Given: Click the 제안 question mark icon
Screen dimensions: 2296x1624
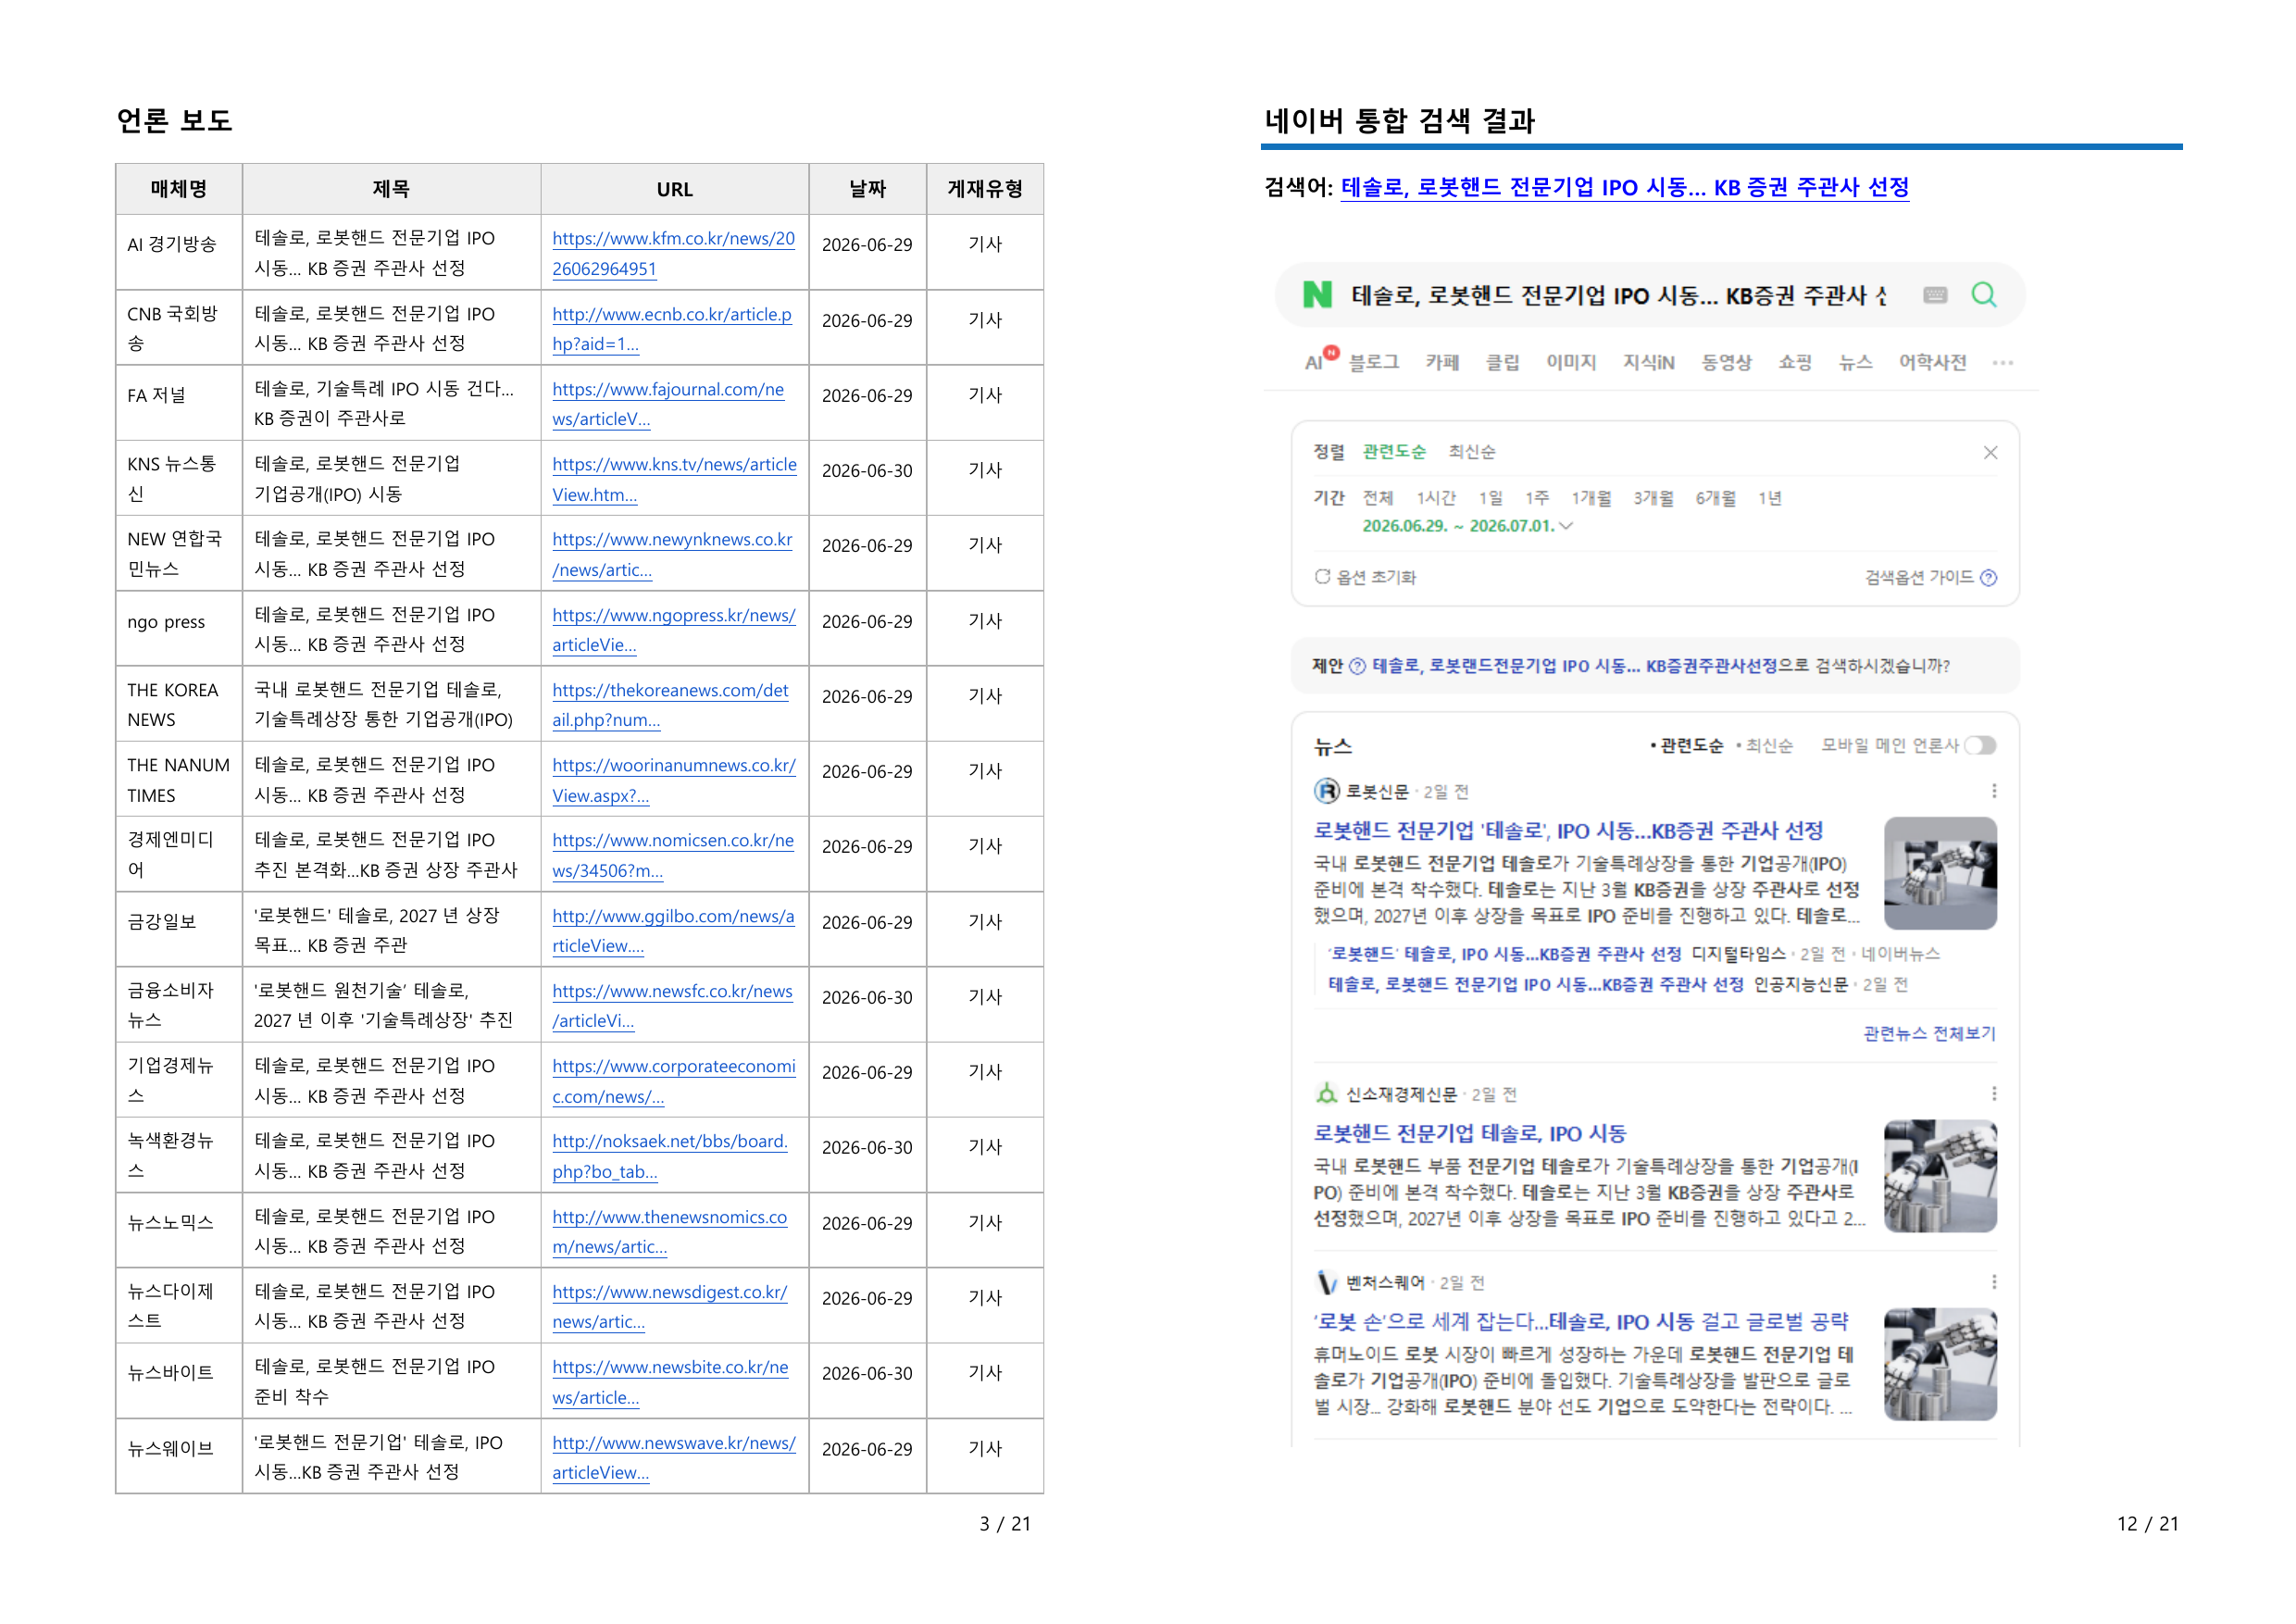Looking at the screenshot, I should pyautogui.click(x=1357, y=667).
